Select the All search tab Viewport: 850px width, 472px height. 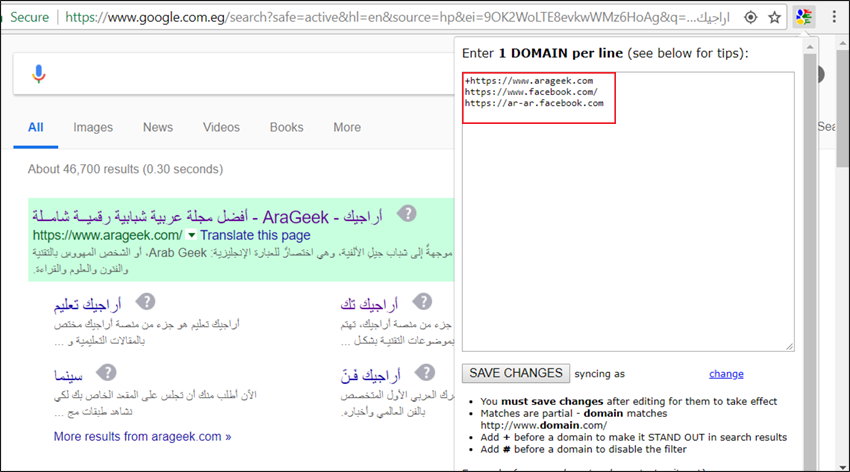pyautogui.click(x=36, y=127)
